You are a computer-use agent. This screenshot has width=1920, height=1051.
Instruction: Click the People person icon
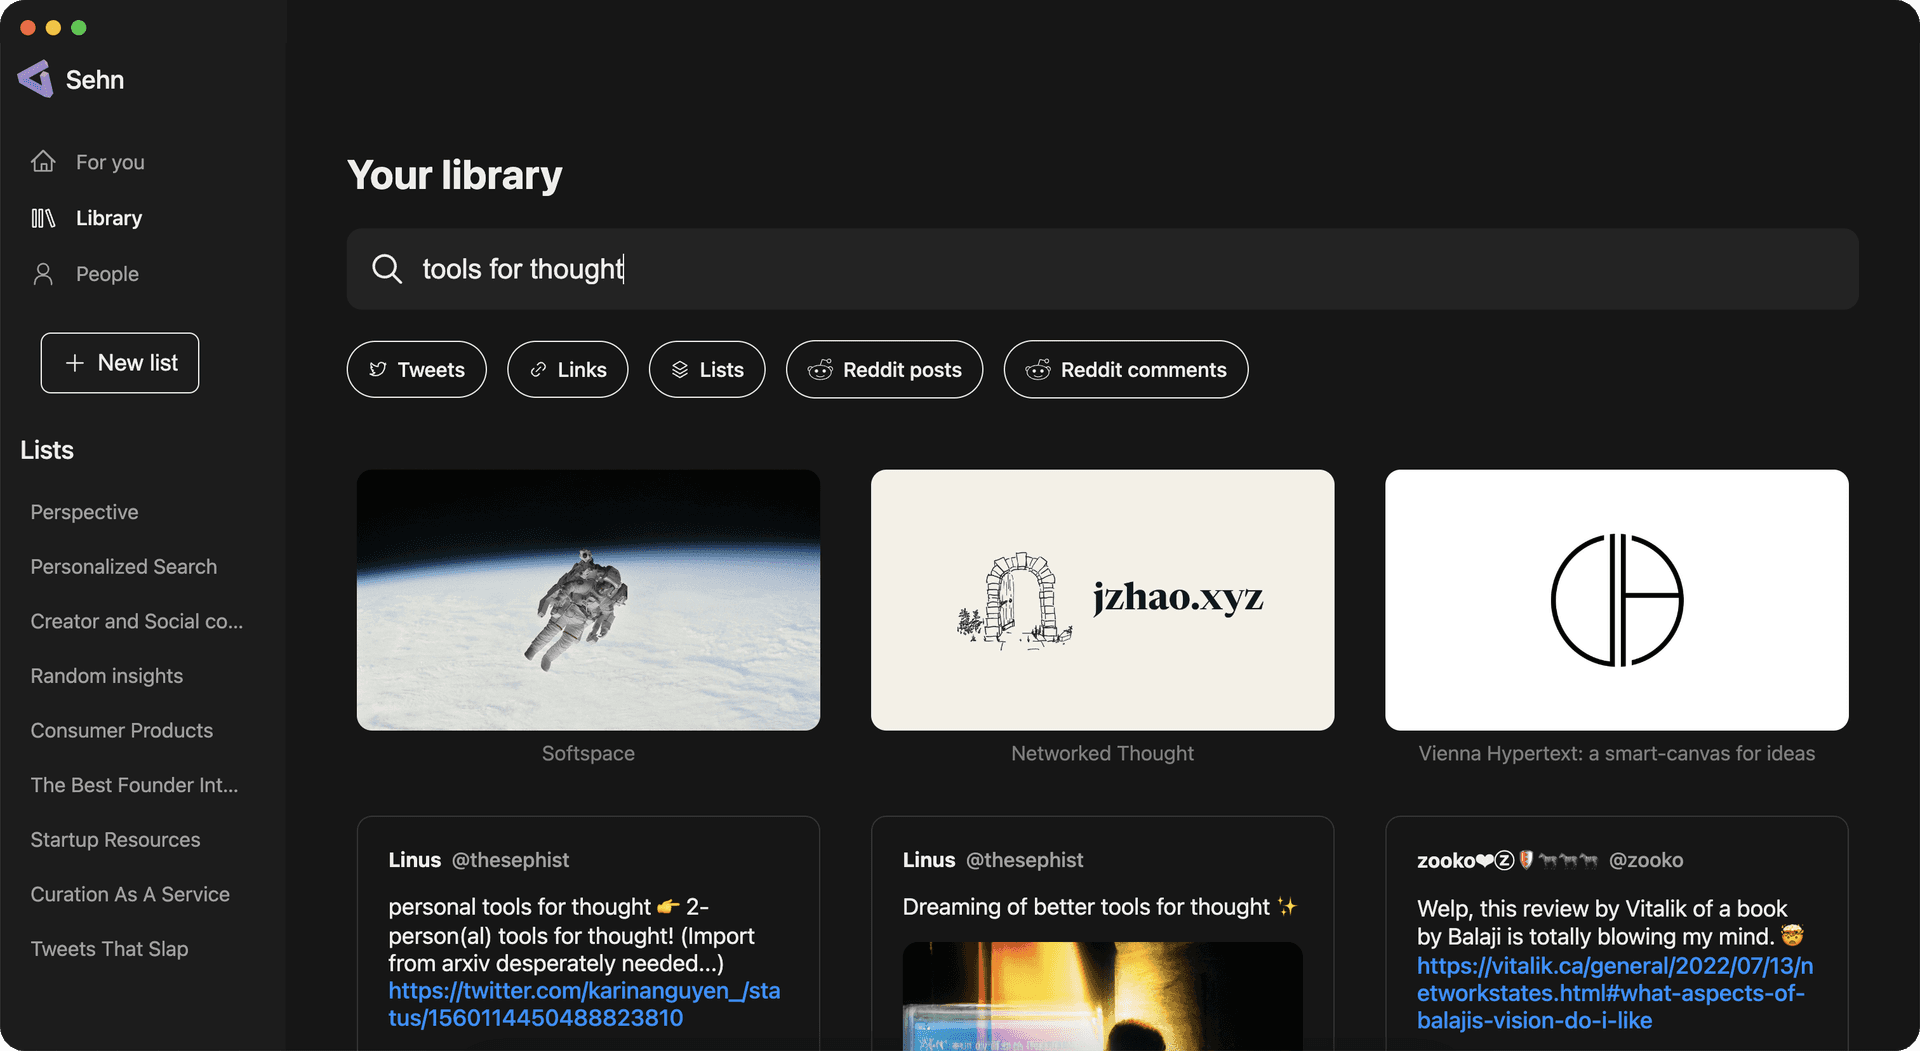(x=43, y=274)
